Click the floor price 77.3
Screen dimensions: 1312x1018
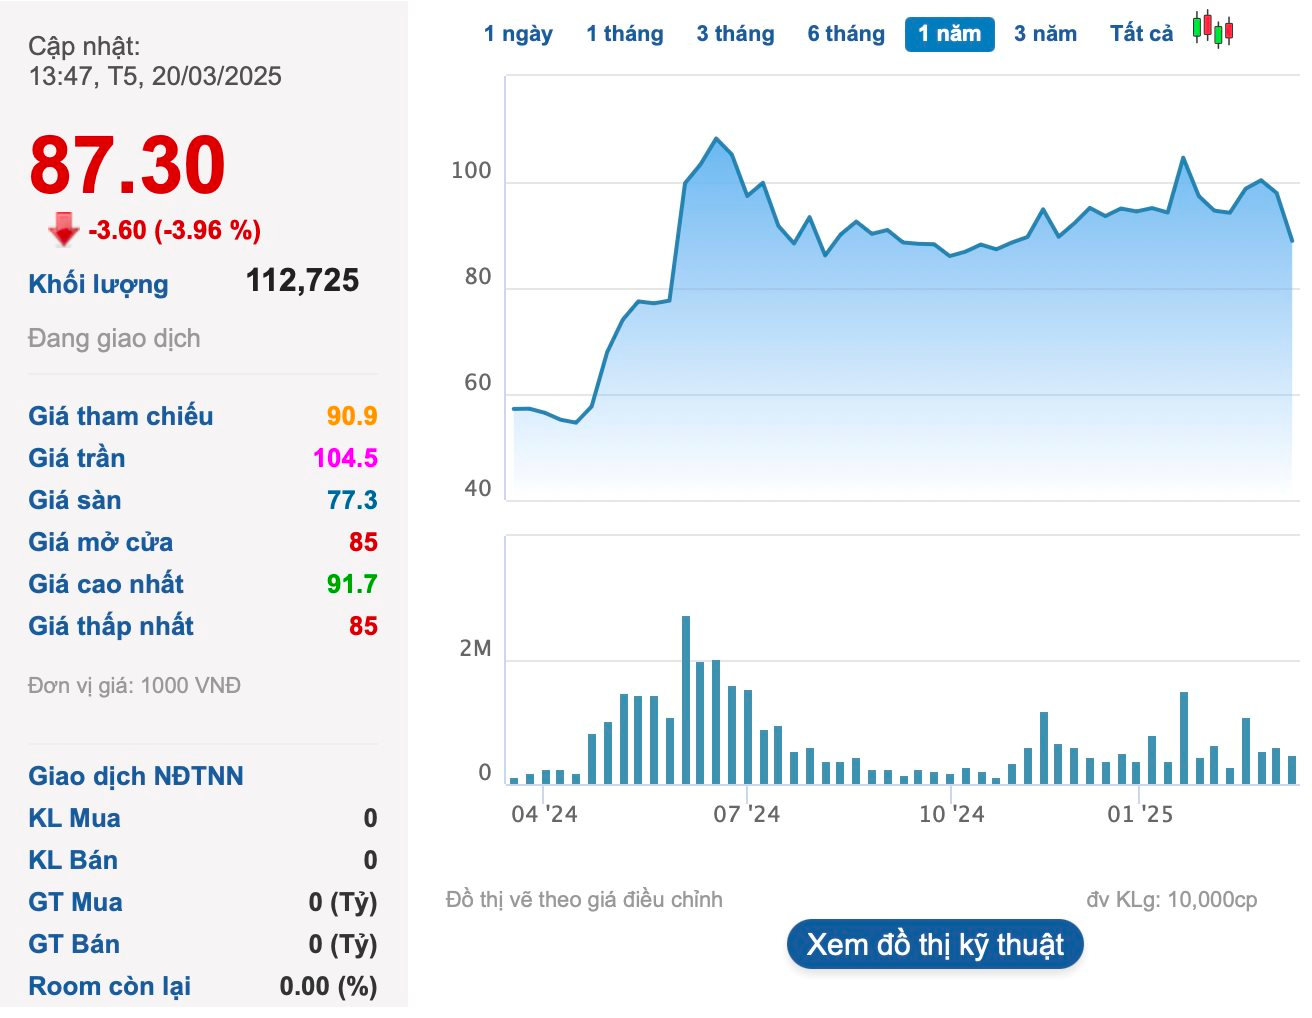tap(352, 500)
